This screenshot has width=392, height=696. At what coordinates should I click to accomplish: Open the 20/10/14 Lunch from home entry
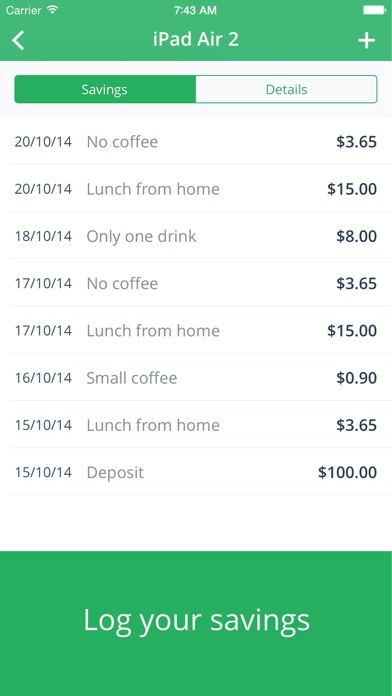(x=196, y=188)
